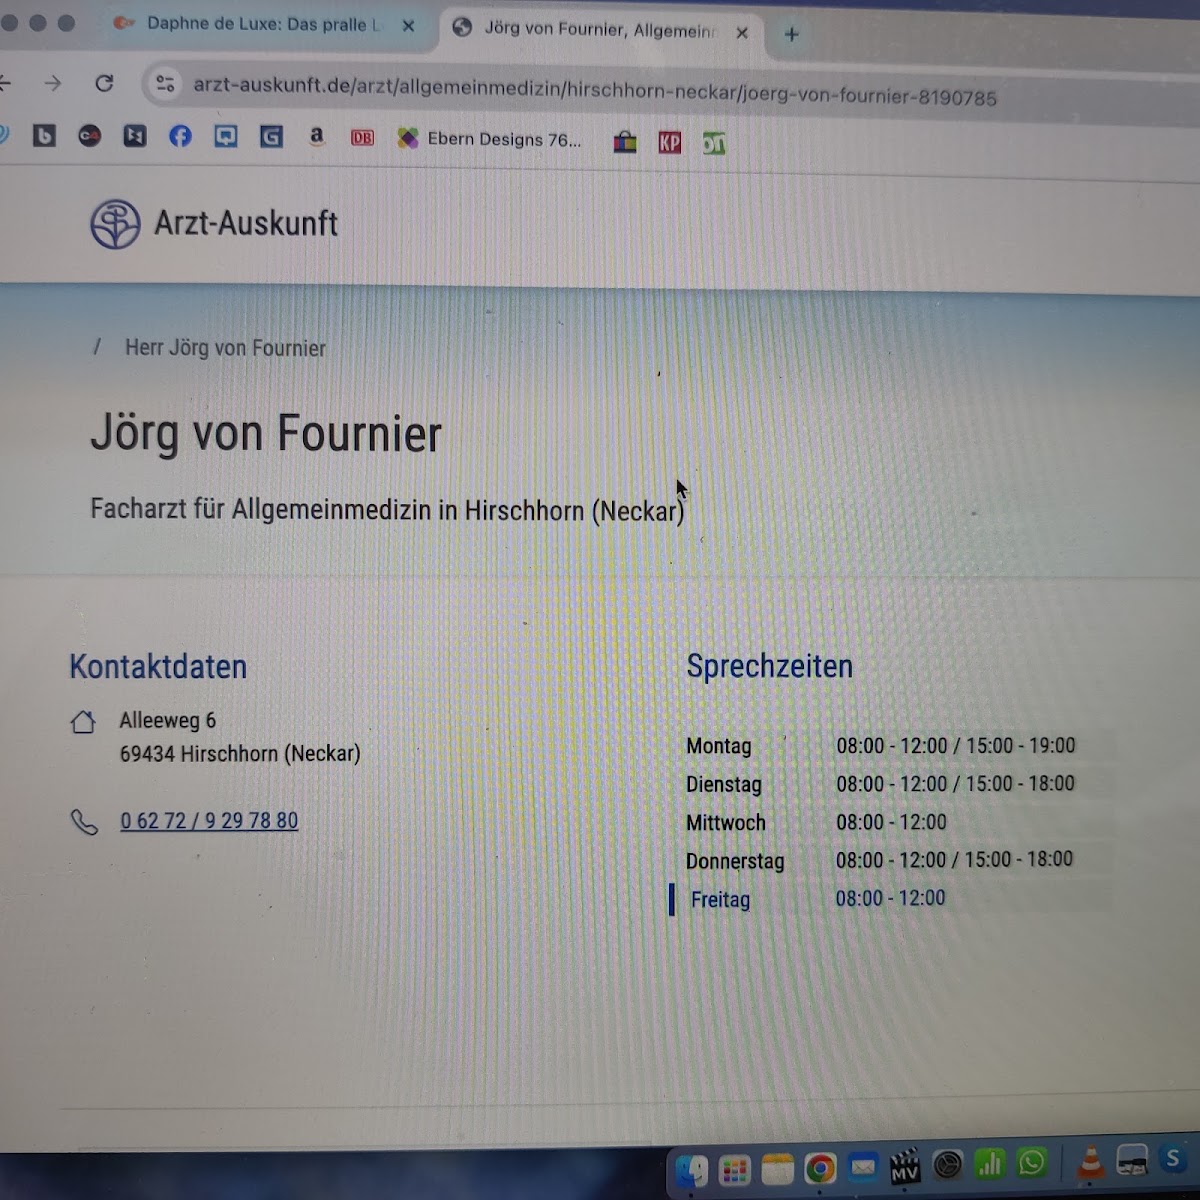
Task: Open Launchpad from the Dock
Action: click(x=735, y=1169)
